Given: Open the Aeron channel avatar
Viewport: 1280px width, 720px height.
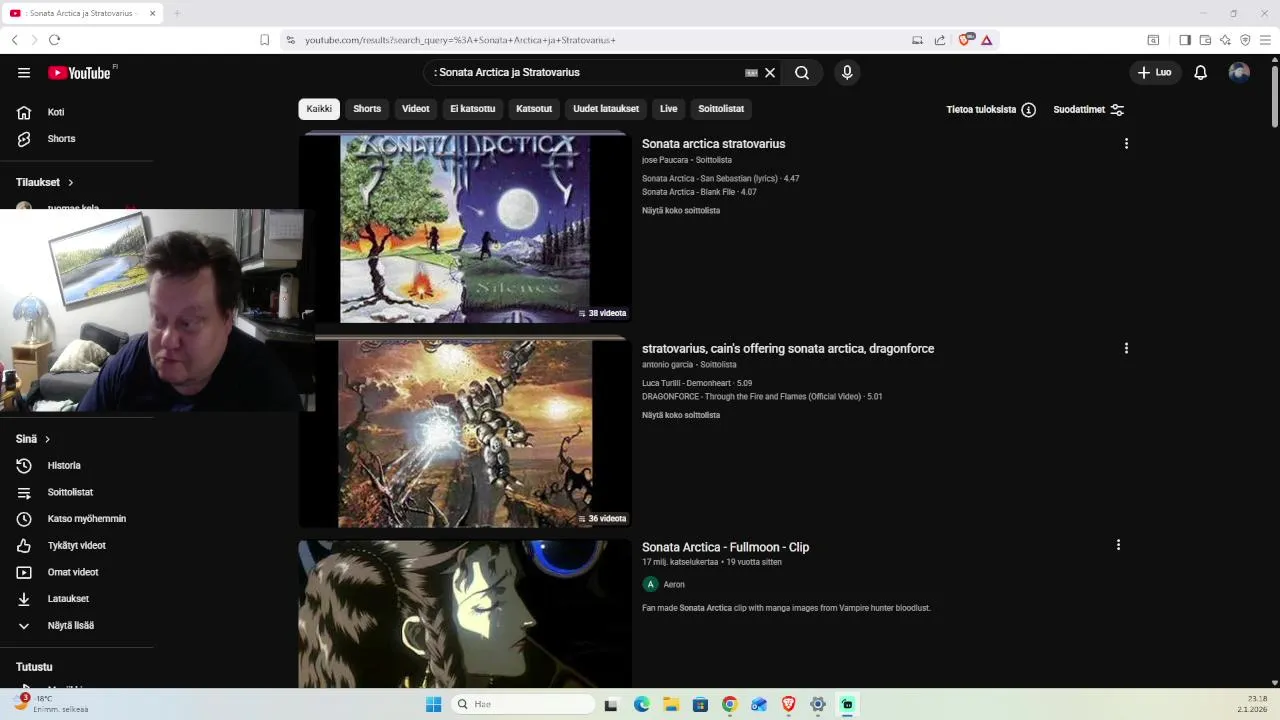Looking at the screenshot, I should (650, 584).
